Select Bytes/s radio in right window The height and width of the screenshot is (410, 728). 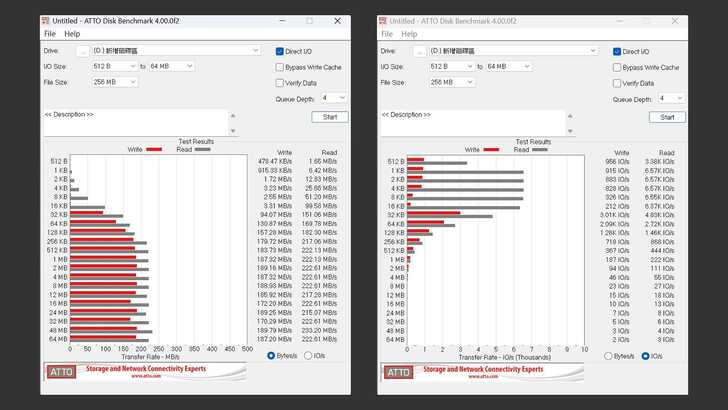(608, 356)
